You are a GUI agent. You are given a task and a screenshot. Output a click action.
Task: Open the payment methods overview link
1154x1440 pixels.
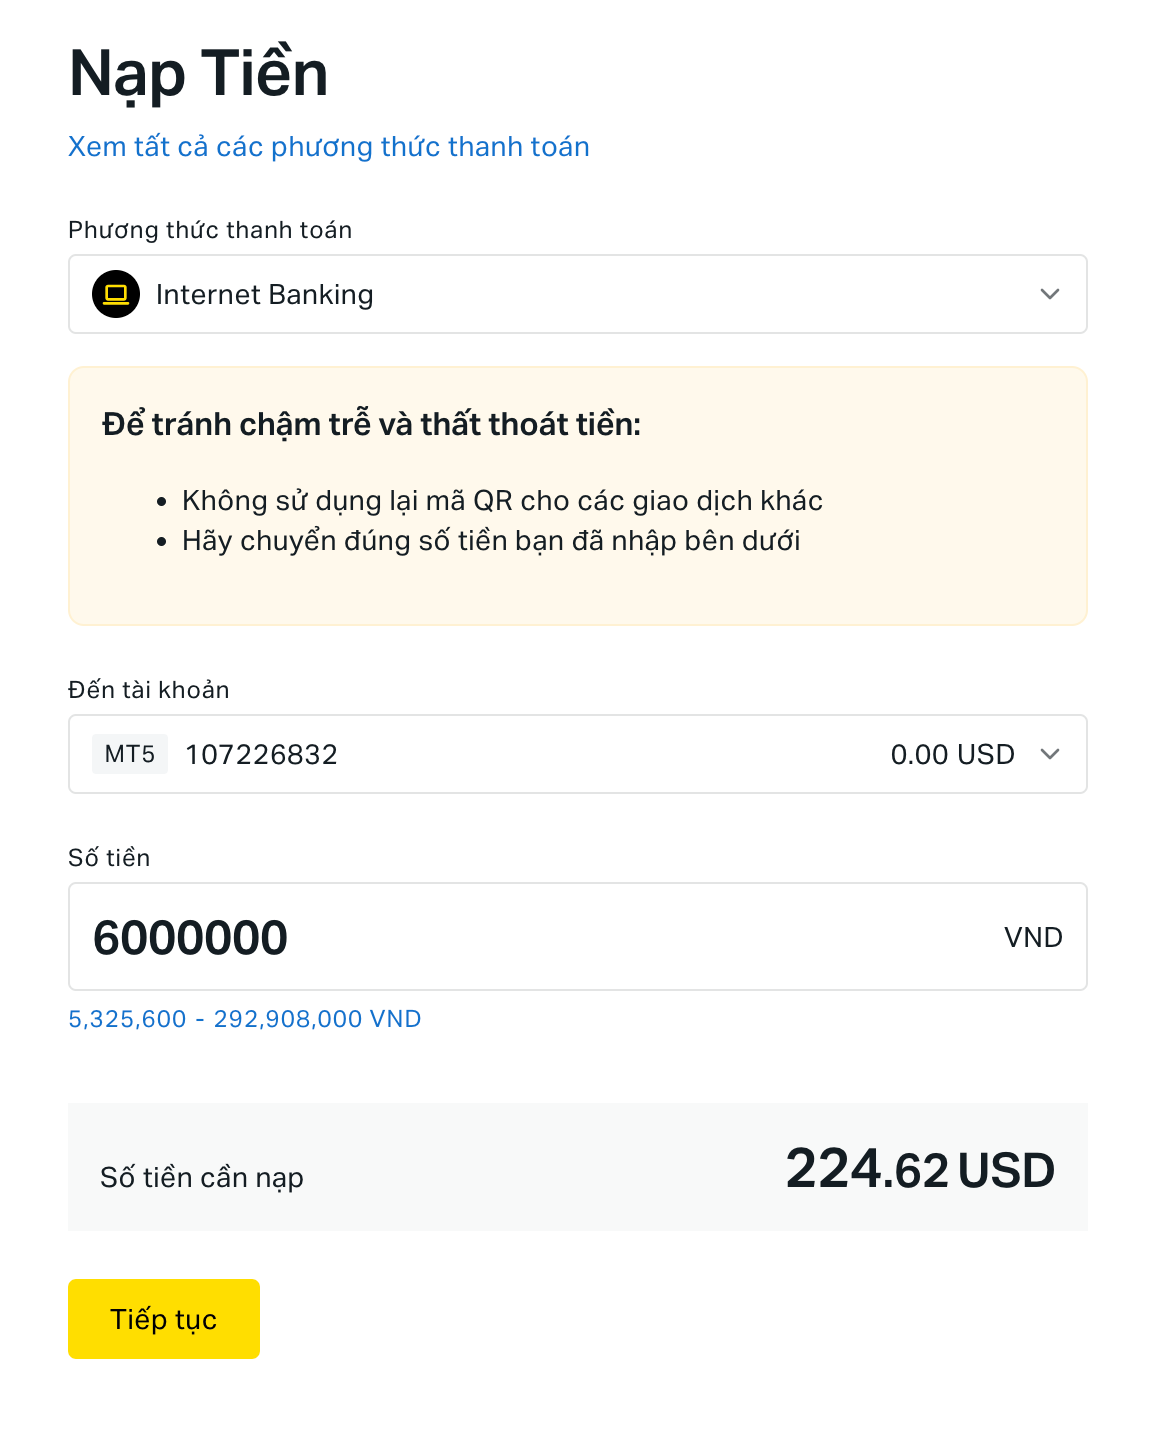pyautogui.click(x=328, y=147)
